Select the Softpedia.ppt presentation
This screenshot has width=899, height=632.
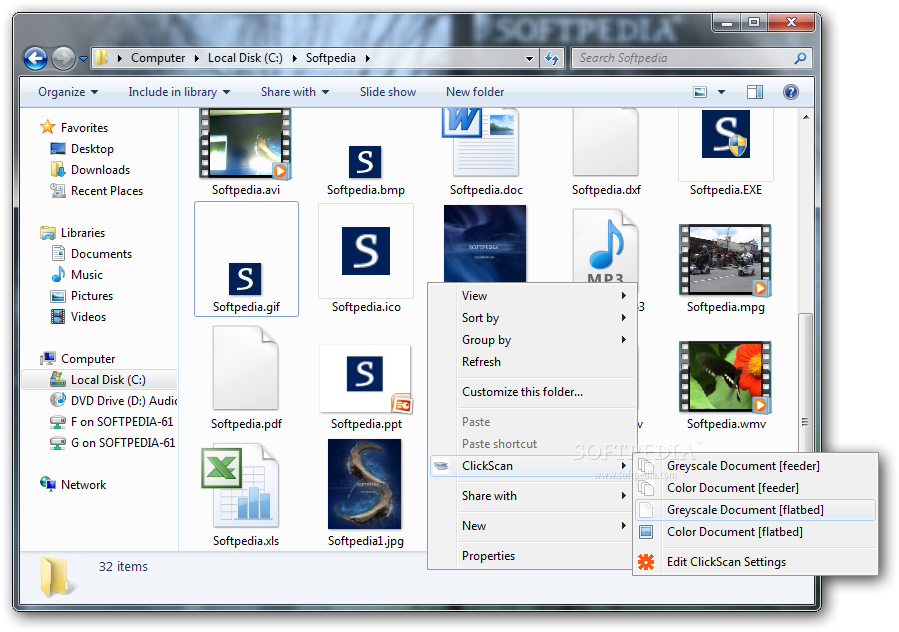[x=366, y=388]
